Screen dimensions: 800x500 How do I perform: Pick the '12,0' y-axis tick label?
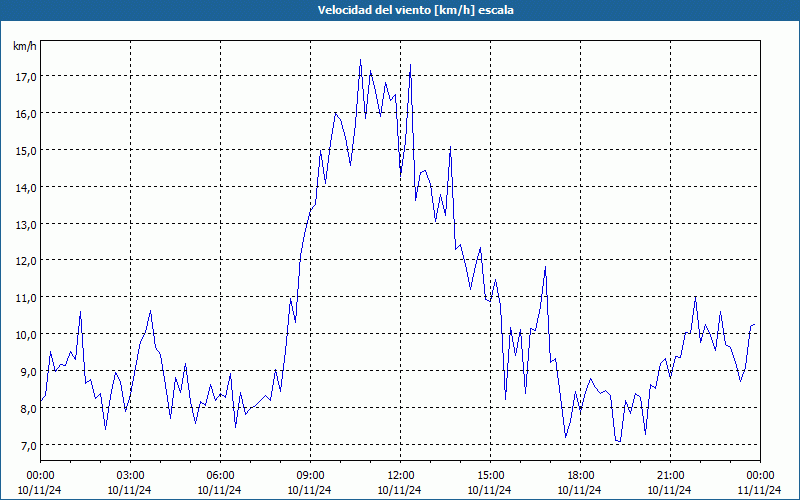(x=26, y=261)
